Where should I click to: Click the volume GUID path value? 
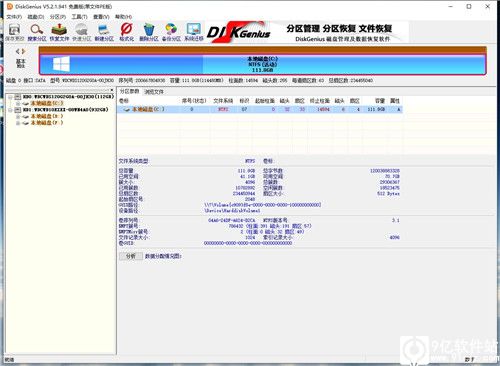[263, 205]
